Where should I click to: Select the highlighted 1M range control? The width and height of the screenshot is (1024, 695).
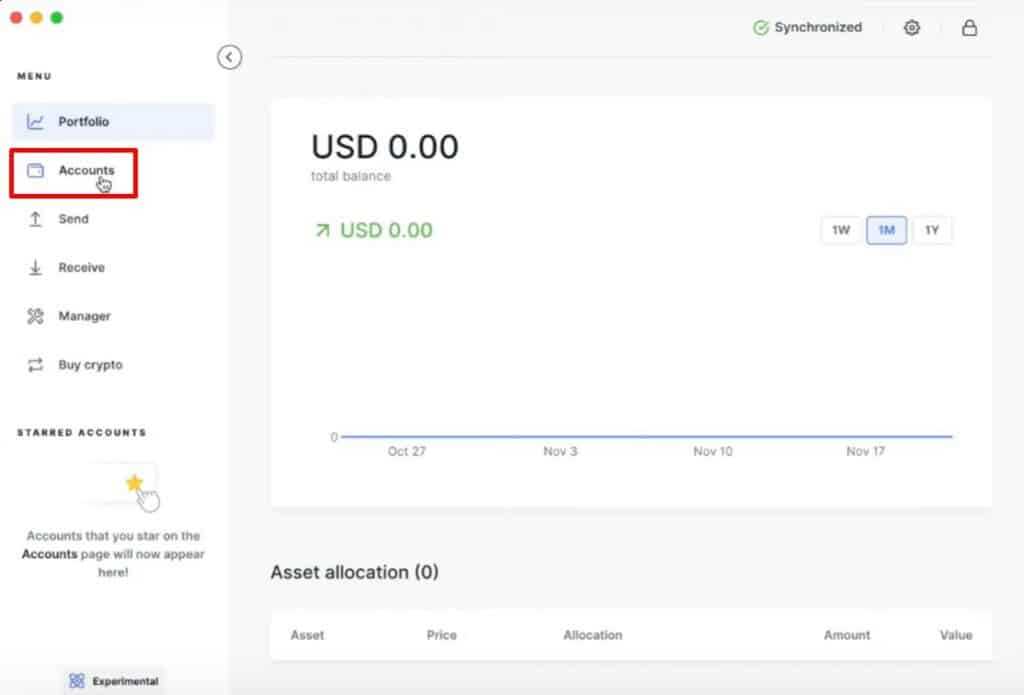tap(886, 230)
